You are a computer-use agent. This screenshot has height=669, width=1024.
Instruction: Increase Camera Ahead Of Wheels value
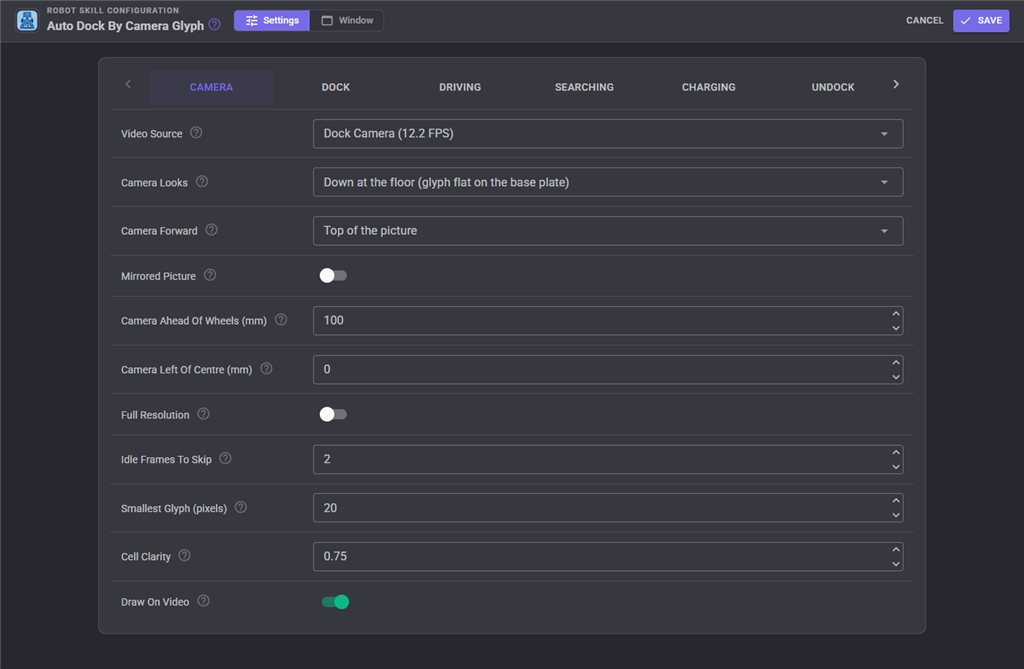(x=896, y=314)
